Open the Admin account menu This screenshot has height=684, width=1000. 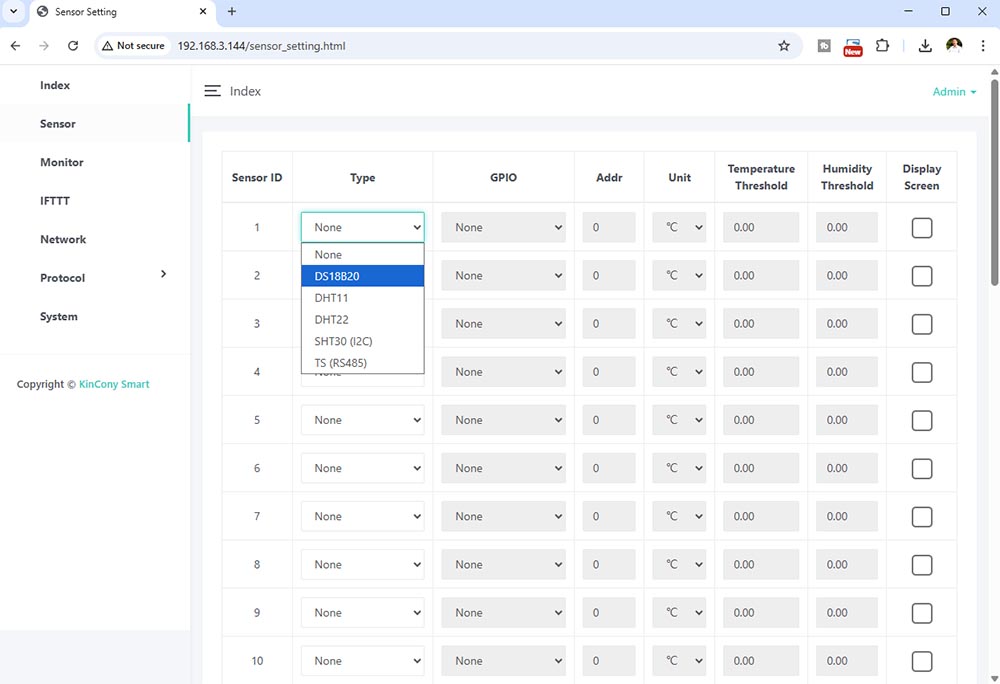coord(953,92)
